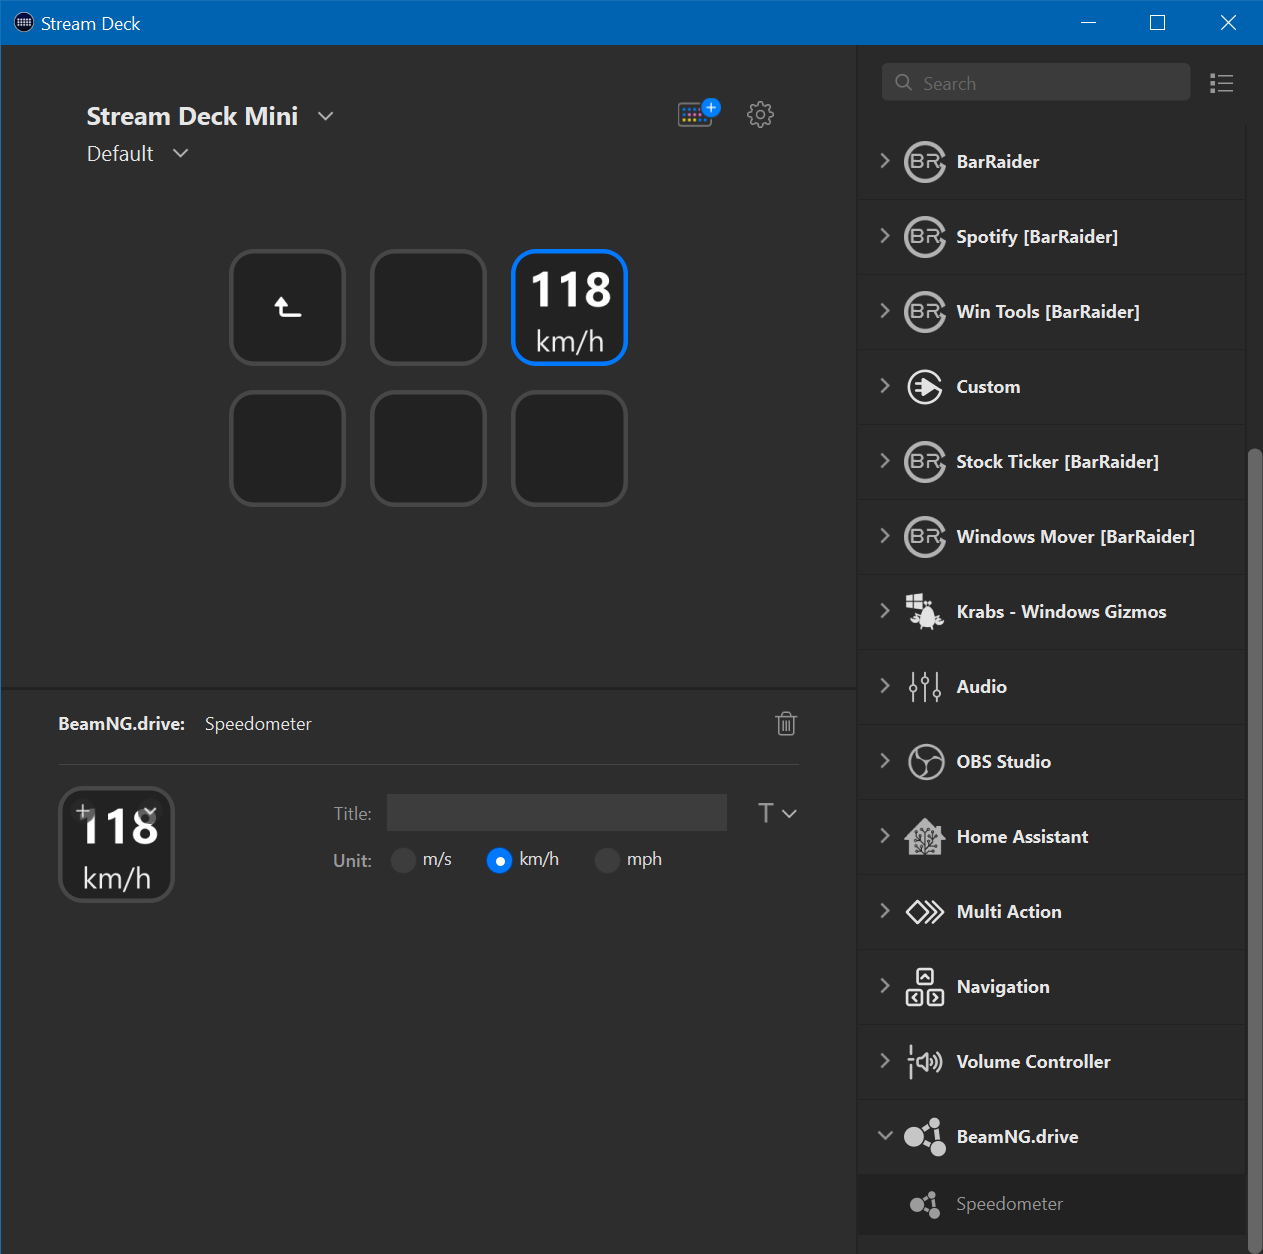The image size is (1263, 1254).
Task: Open the title text style dropdown
Action: [x=777, y=813]
